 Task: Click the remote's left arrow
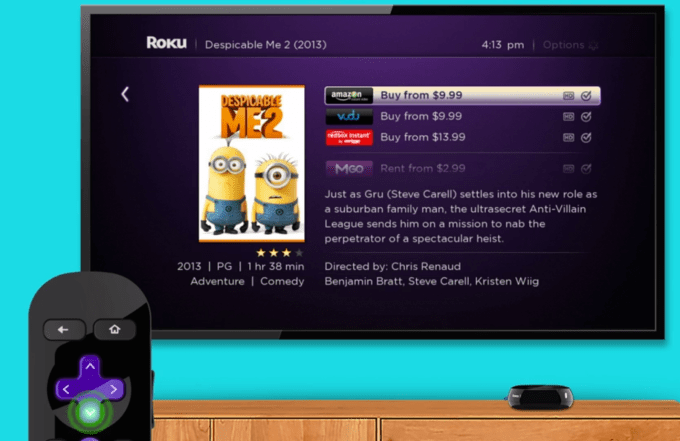click(x=66, y=389)
